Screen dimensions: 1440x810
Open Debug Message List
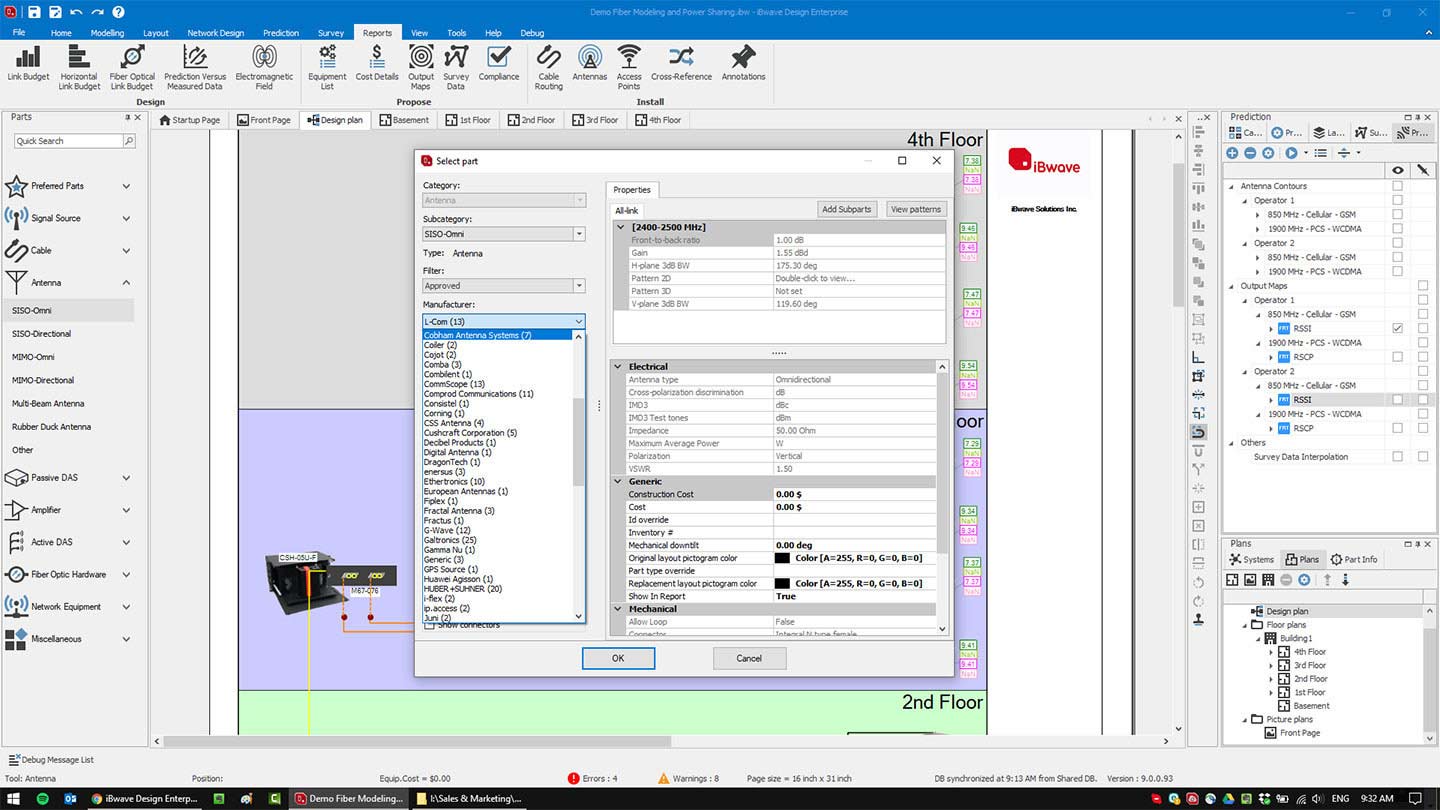click(x=51, y=760)
